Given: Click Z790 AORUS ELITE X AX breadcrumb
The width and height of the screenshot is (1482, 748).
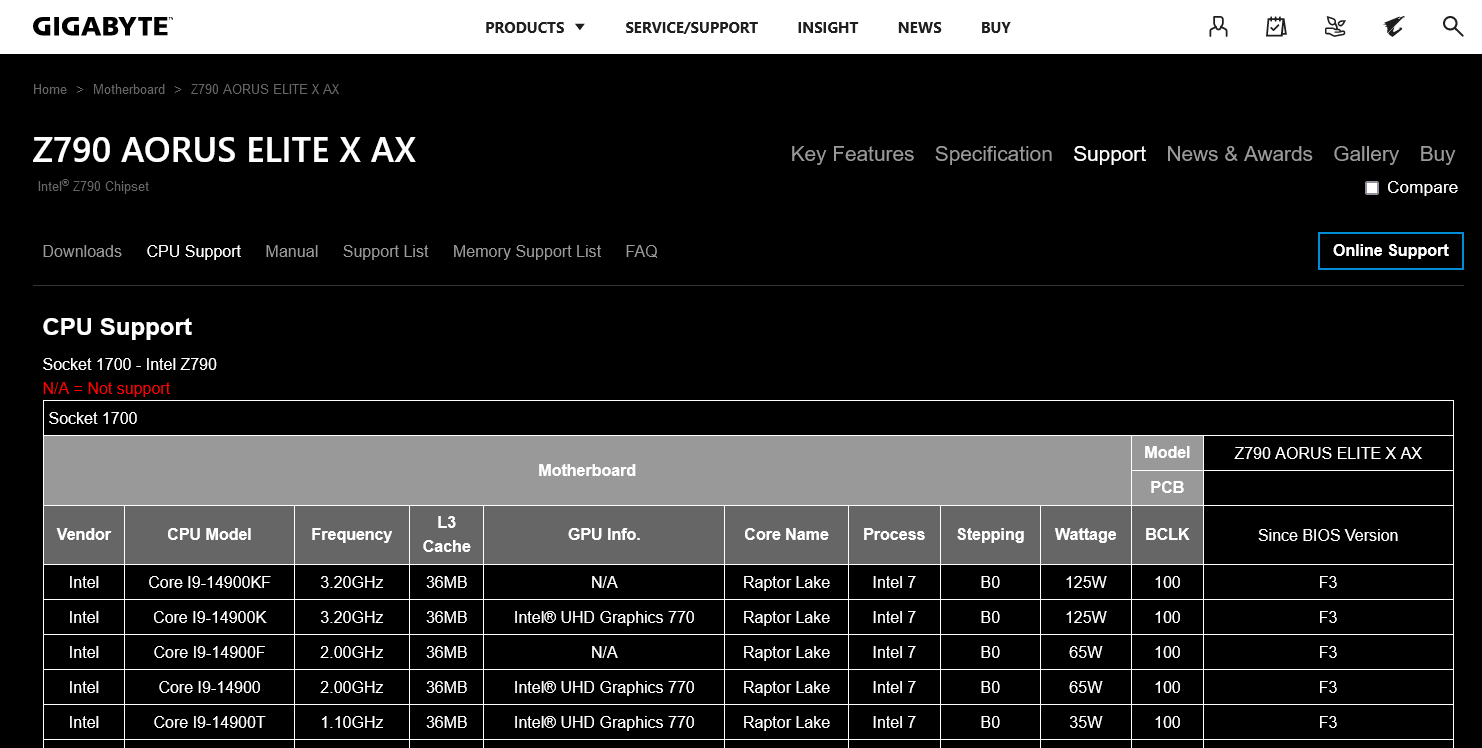Looking at the screenshot, I should [x=265, y=89].
